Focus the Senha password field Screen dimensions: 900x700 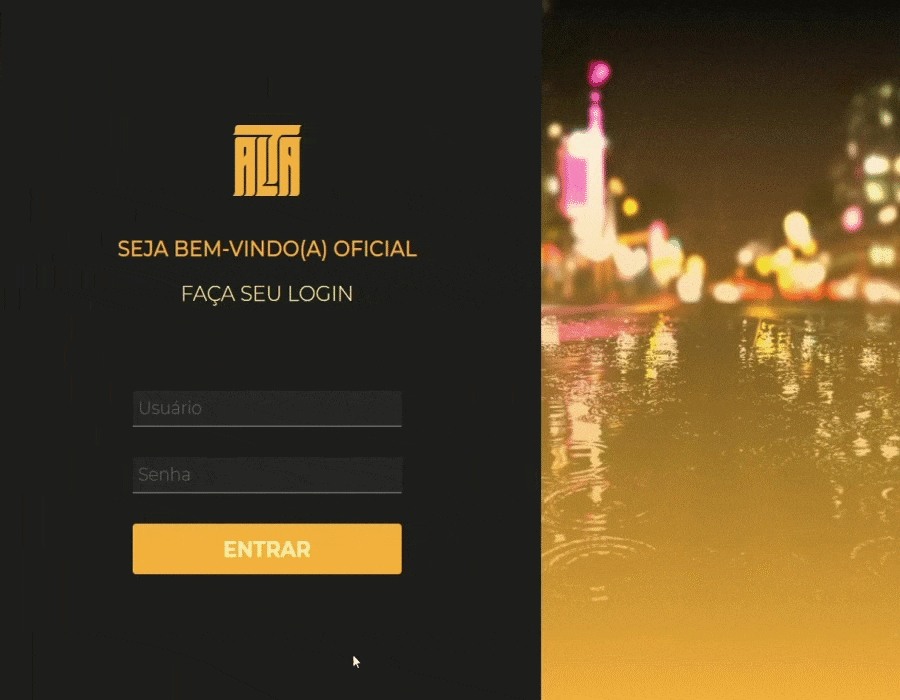point(267,475)
